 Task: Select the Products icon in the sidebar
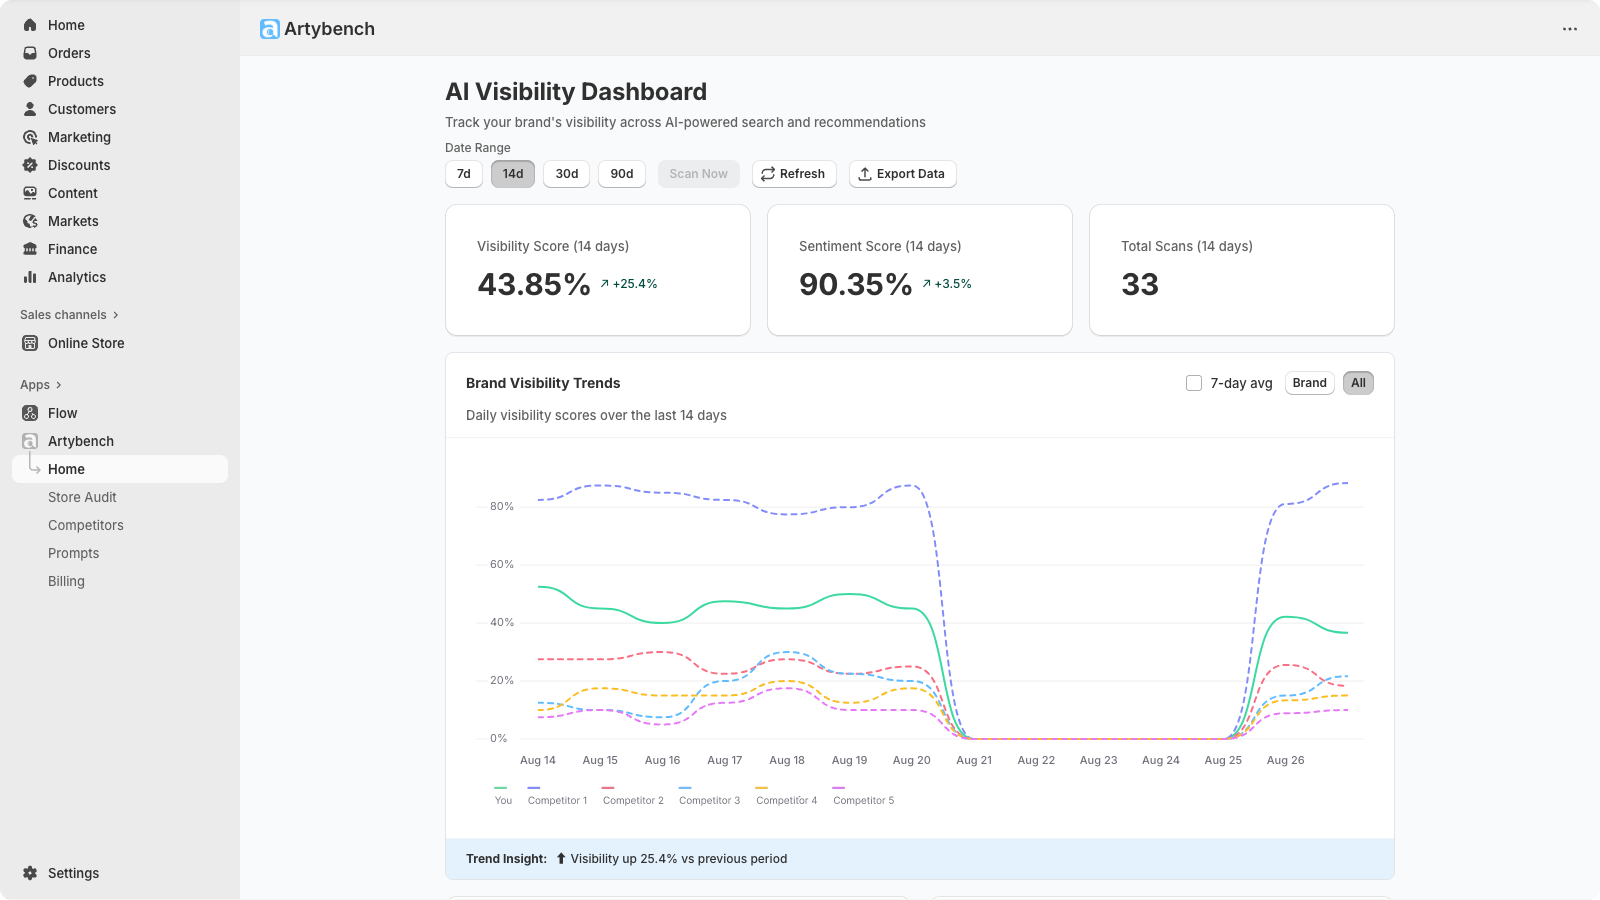click(30, 81)
